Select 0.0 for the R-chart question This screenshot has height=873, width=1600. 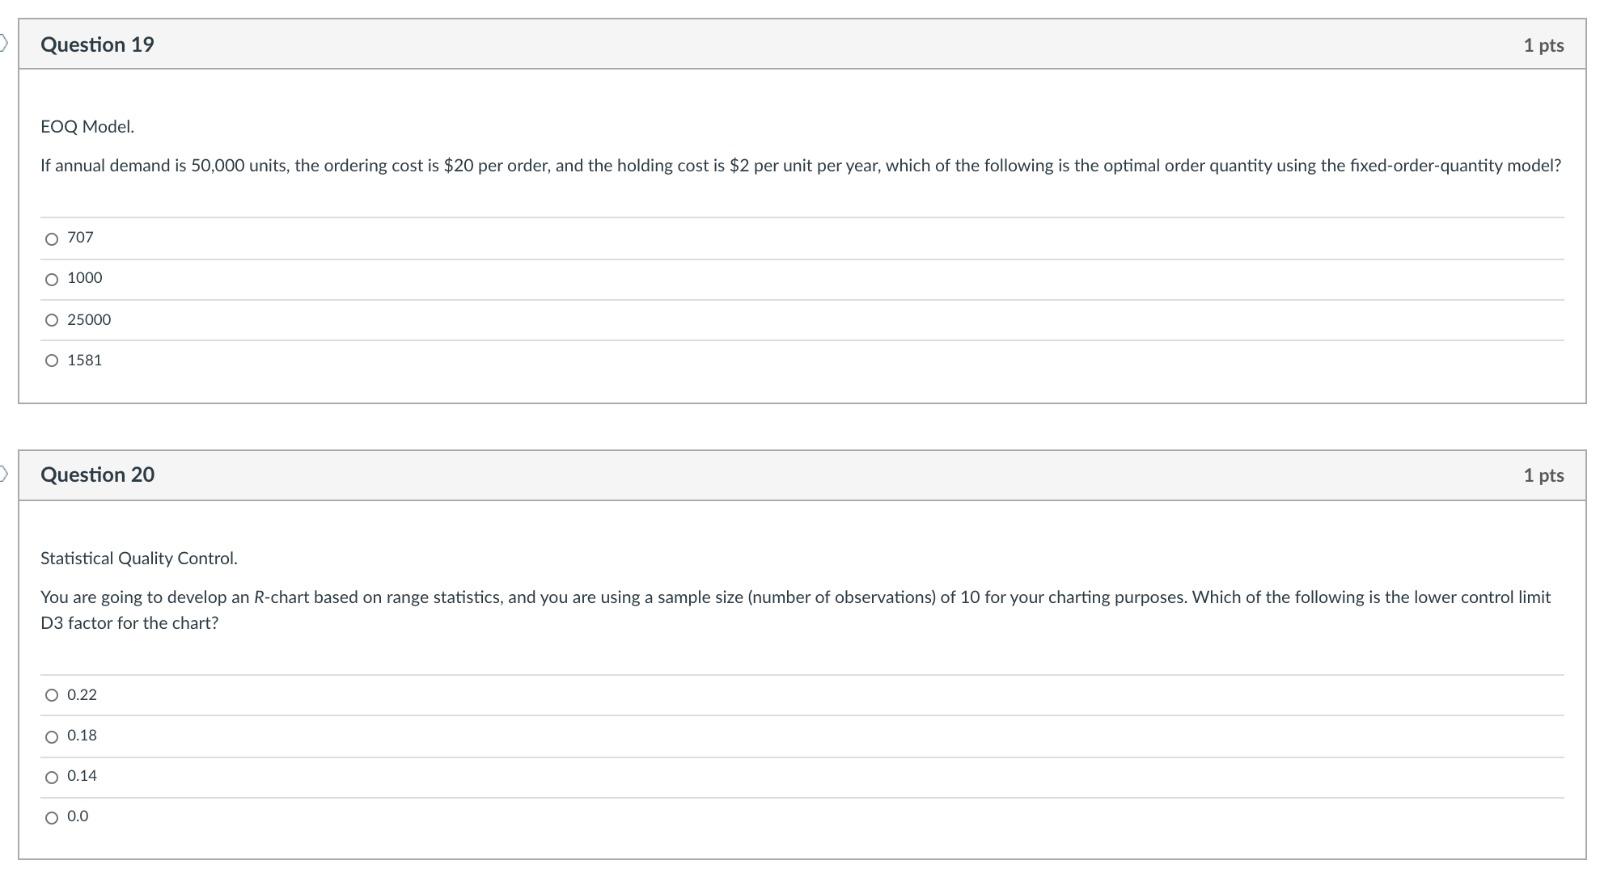pos(51,817)
